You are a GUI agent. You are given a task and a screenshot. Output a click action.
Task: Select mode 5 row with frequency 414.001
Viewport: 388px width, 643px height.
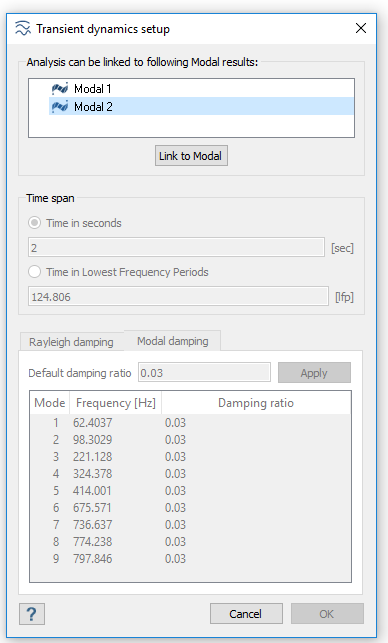[x=190, y=490]
